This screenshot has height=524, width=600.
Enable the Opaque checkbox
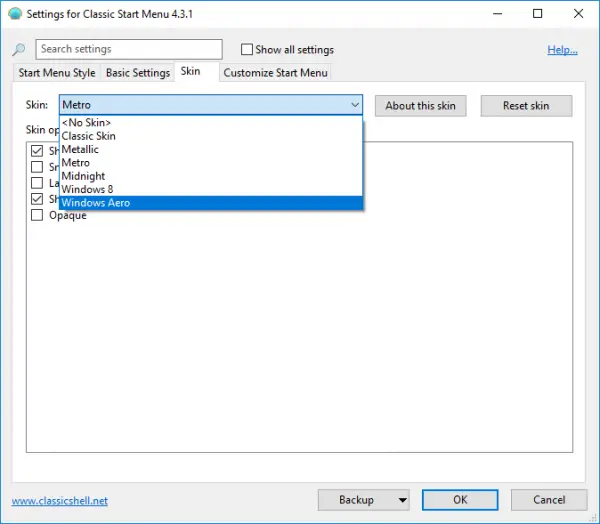pos(37,215)
